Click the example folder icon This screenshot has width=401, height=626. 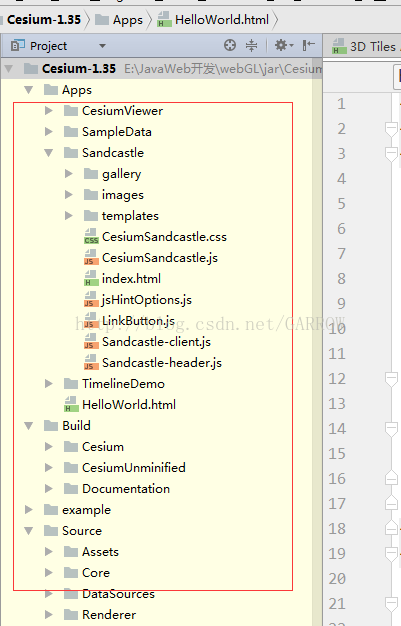click(x=51, y=509)
